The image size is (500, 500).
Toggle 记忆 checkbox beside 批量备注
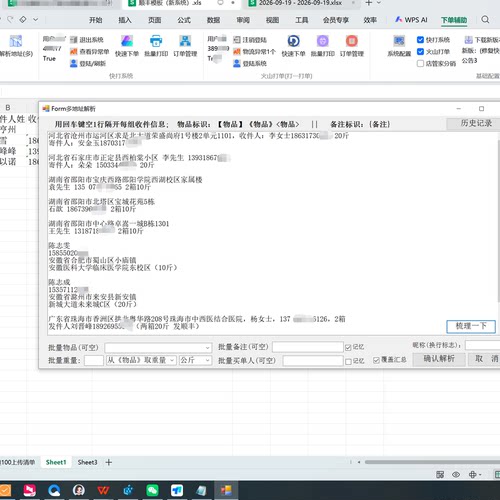click(x=348, y=347)
